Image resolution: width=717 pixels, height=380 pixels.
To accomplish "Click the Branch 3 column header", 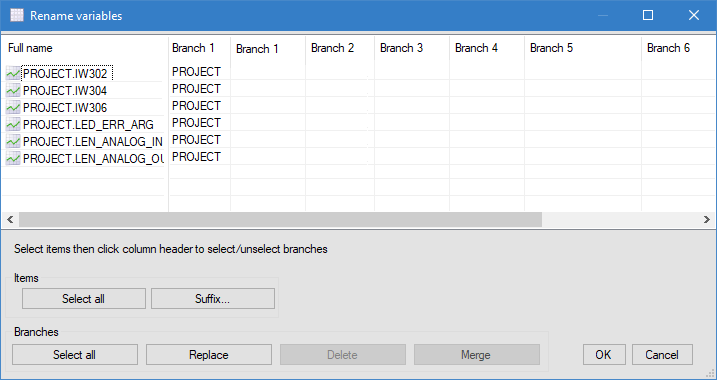I will 412,48.
